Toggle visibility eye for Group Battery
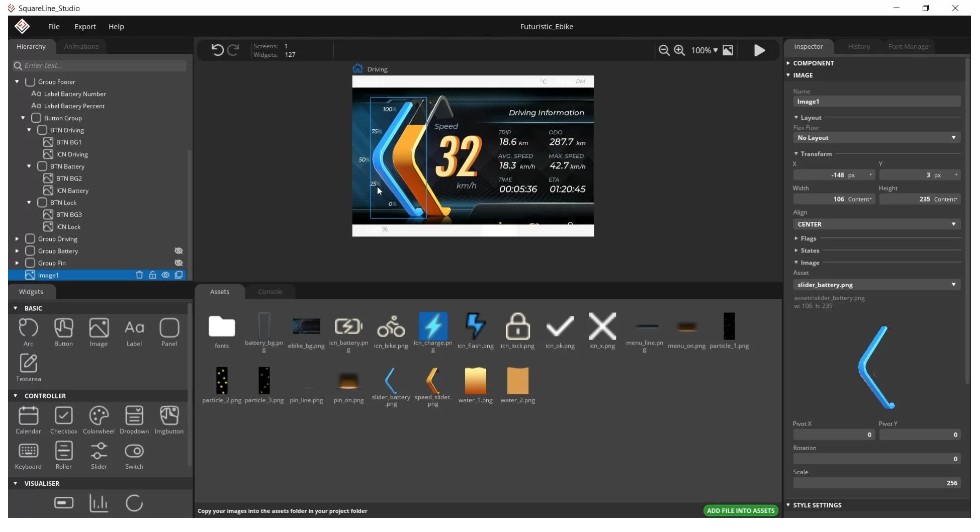Image resolution: width=980 pixels, height=532 pixels. point(179,251)
